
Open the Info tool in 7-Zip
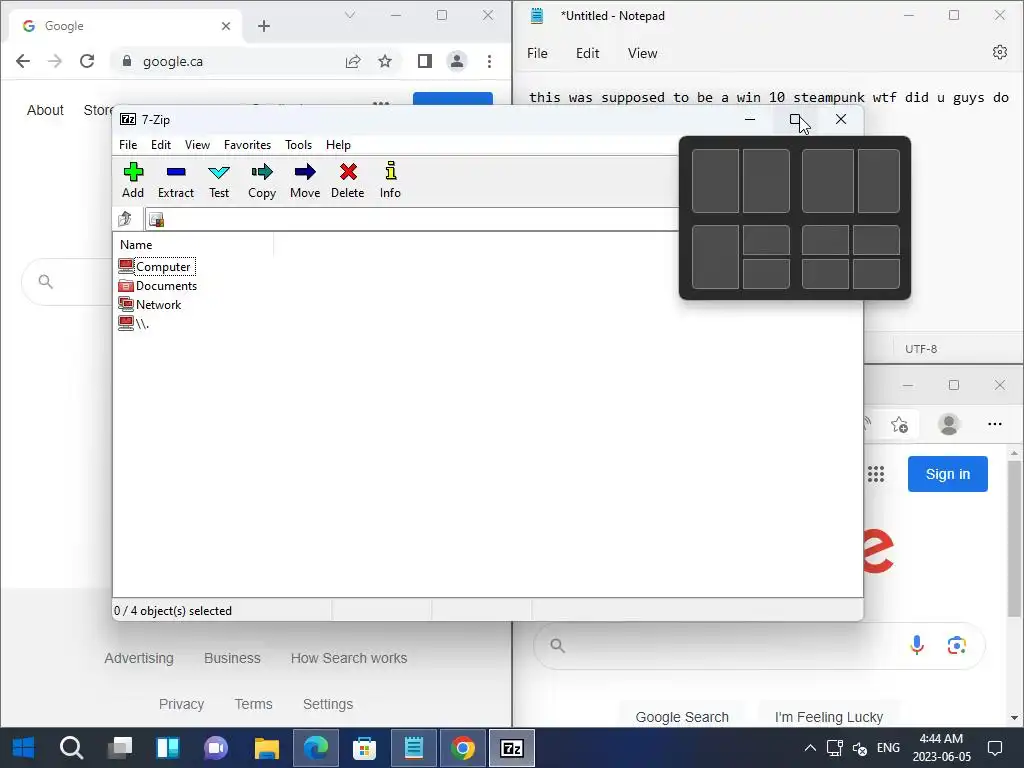(391, 180)
